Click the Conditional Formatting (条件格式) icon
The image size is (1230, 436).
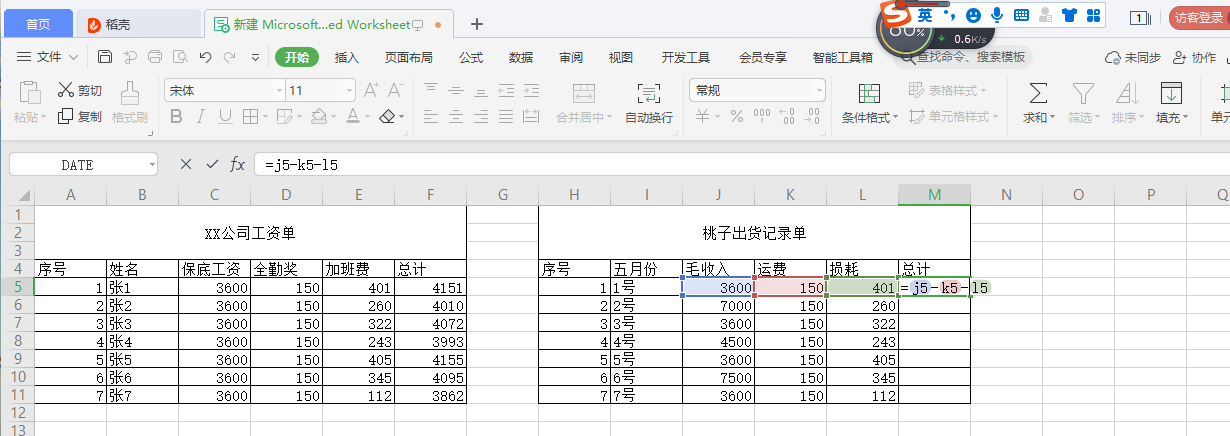pyautogui.click(x=869, y=94)
